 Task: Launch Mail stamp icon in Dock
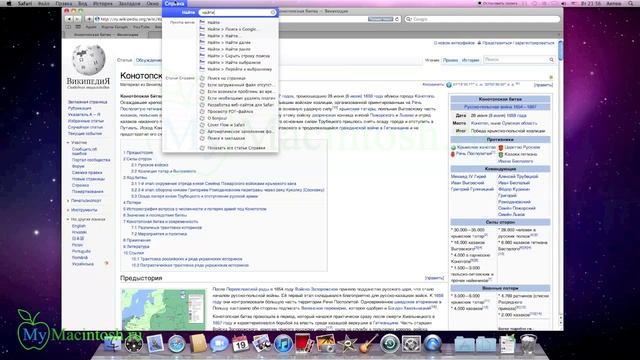pos(155,344)
